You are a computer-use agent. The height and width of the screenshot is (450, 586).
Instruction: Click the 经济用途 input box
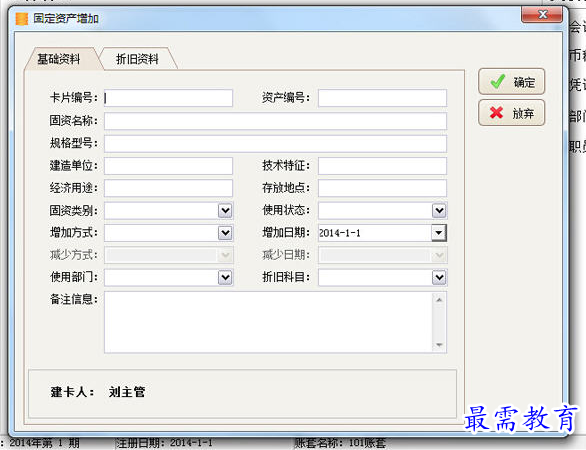tap(168, 188)
